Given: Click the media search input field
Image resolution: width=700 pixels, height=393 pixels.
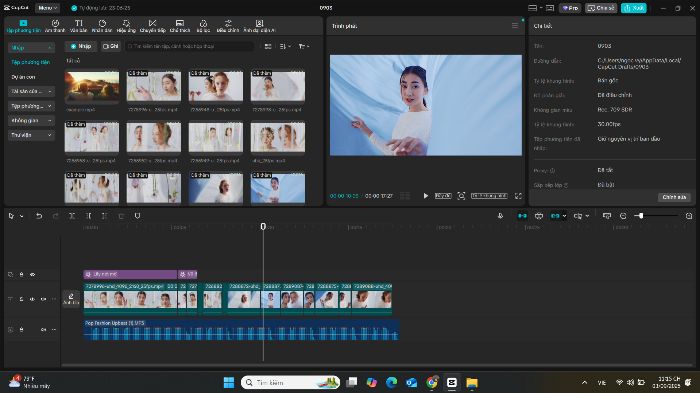Looking at the screenshot, I should pyautogui.click(x=190, y=46).
